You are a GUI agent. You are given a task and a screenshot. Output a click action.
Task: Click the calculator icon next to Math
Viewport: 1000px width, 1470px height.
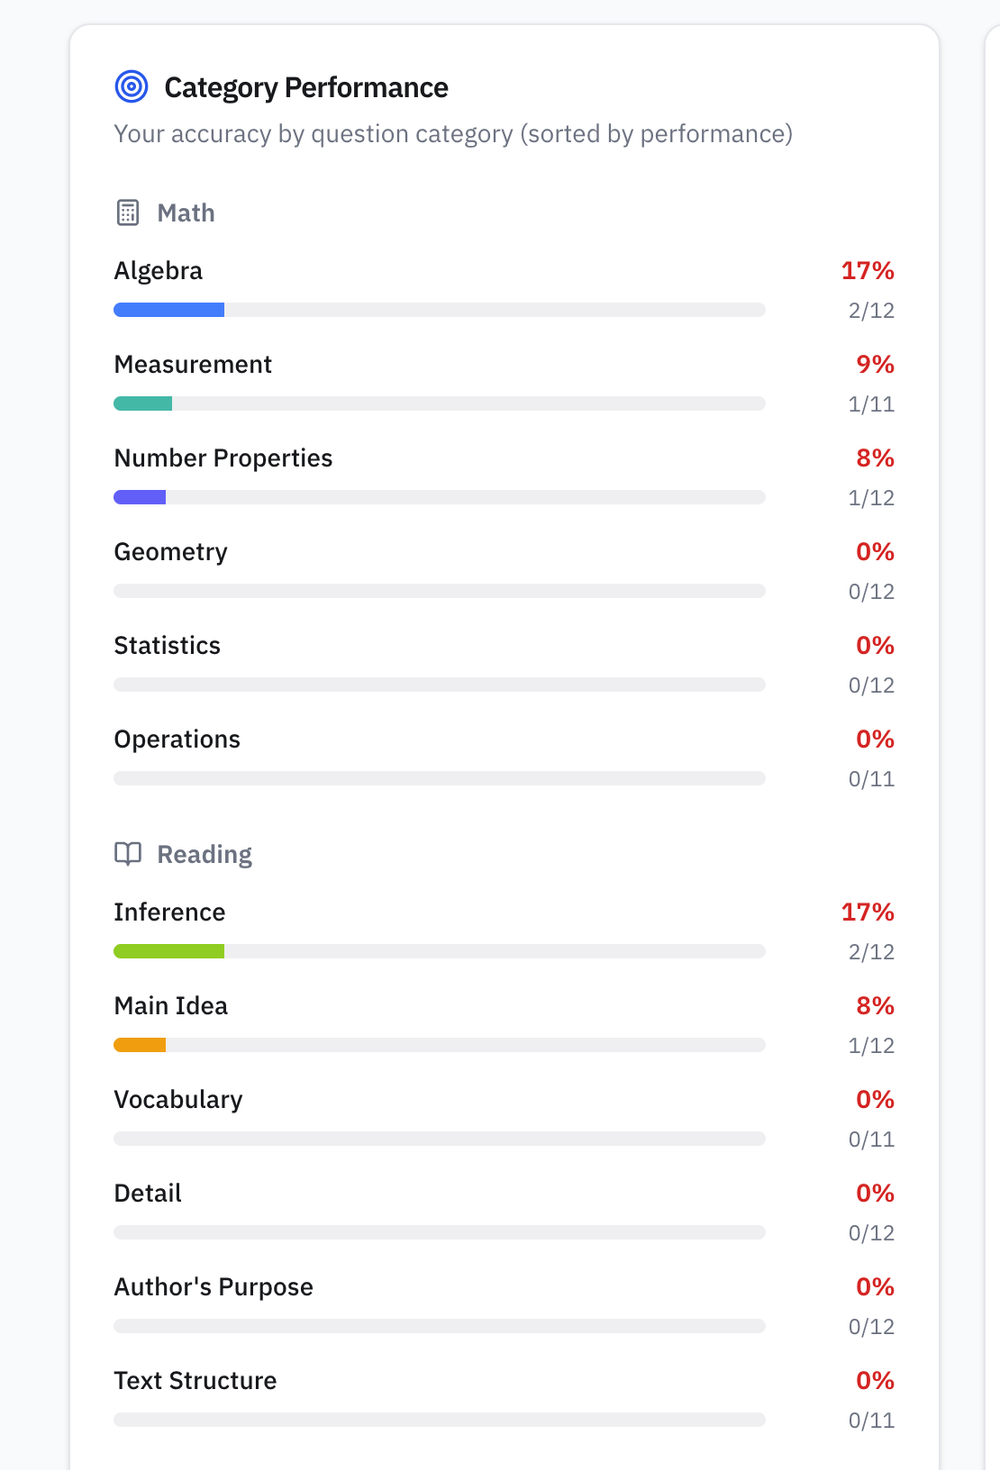click(x=128, y=213)
